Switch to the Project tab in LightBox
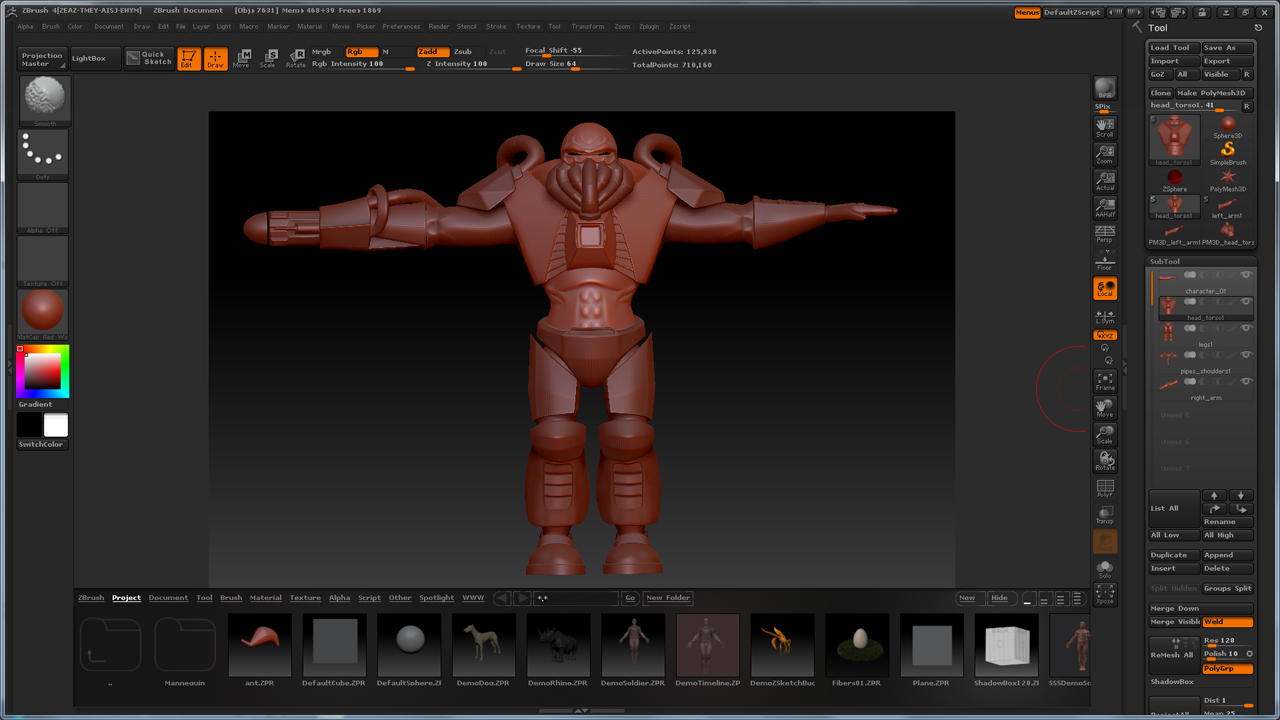 126,598
